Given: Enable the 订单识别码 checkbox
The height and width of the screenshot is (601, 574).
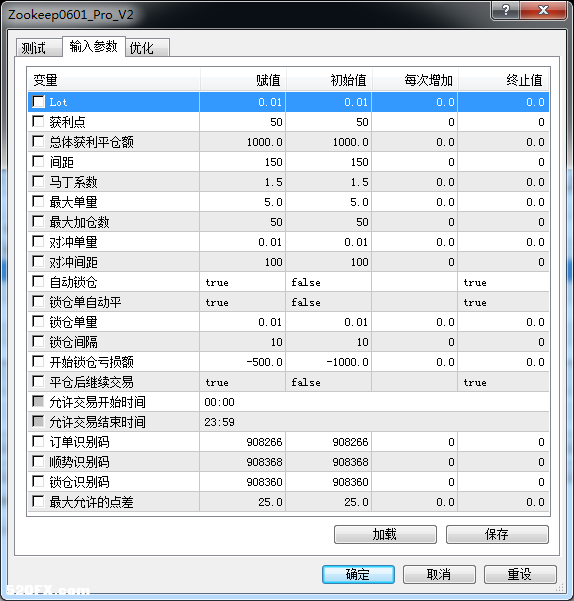Looking at the screenshot, I should pos(38,442).
